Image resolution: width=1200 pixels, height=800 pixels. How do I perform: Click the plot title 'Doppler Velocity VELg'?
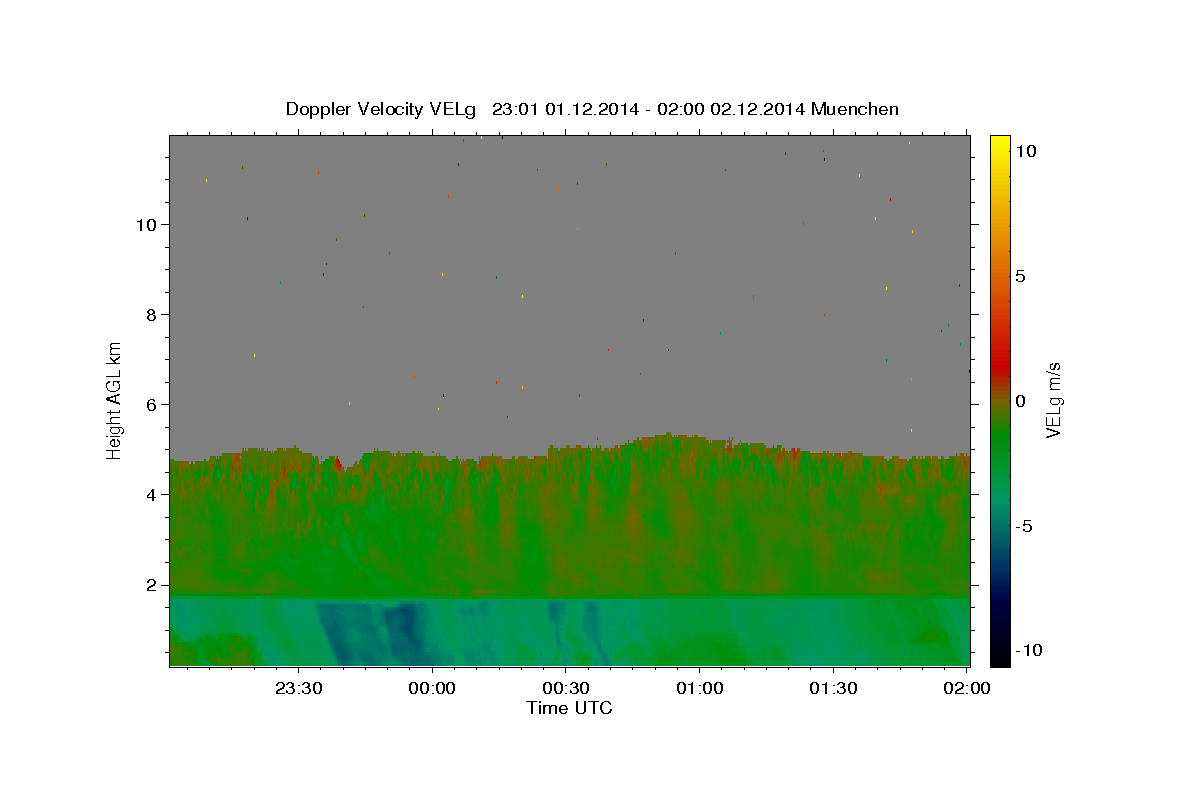point(382,109)
